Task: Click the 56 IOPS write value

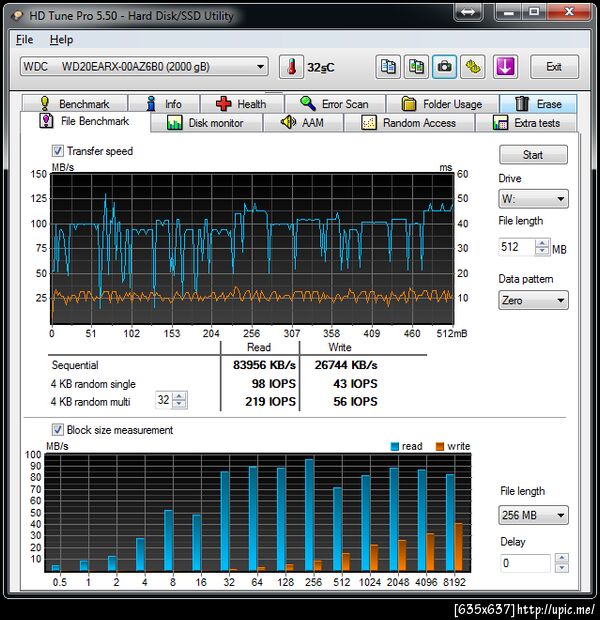Action: (x=355, y=401)
